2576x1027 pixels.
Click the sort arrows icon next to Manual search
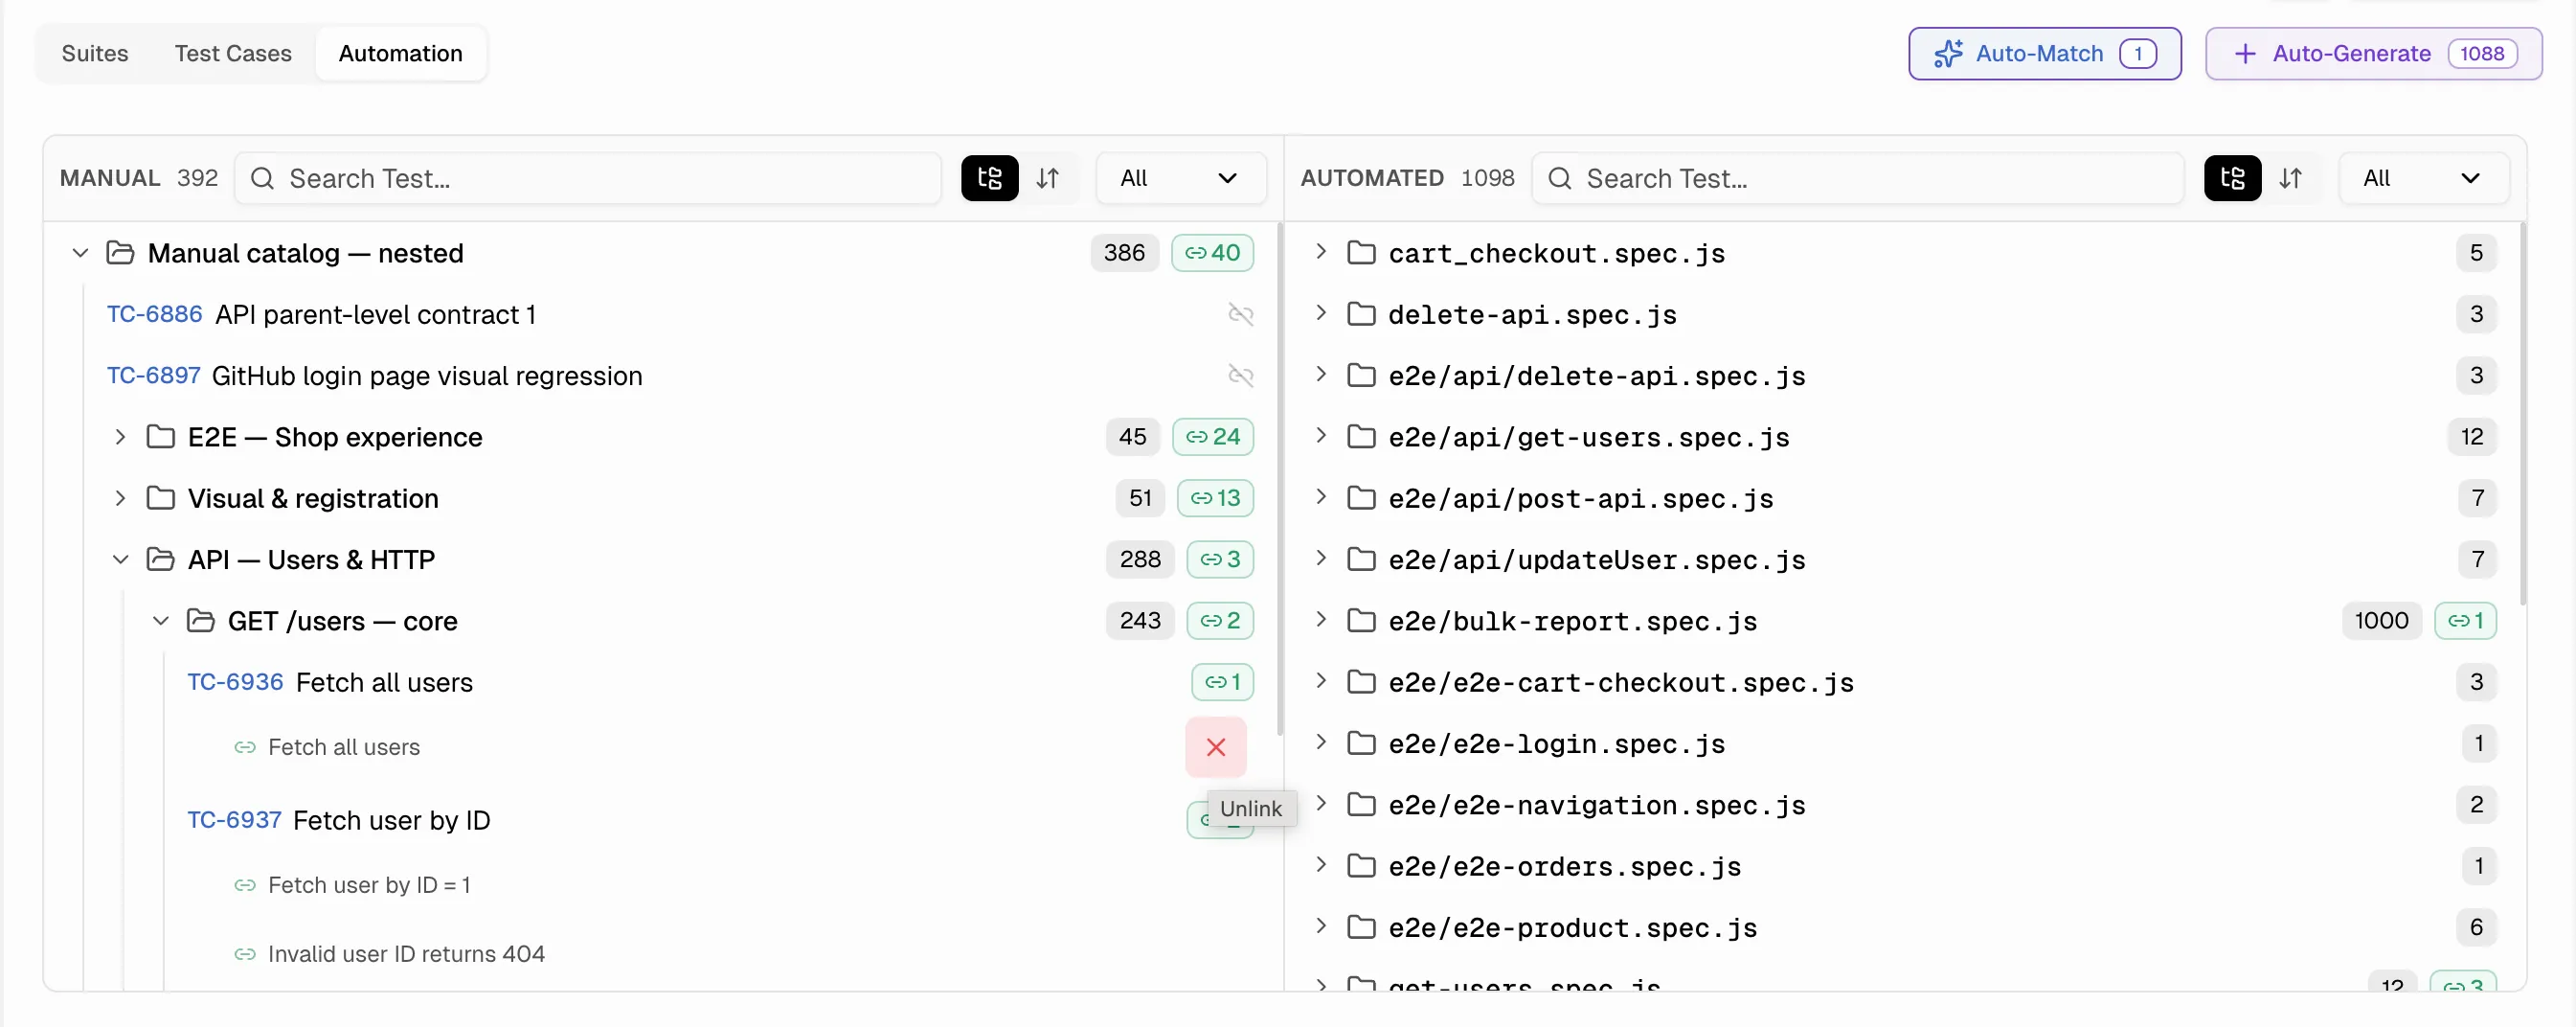click(x=1049, y=178)
